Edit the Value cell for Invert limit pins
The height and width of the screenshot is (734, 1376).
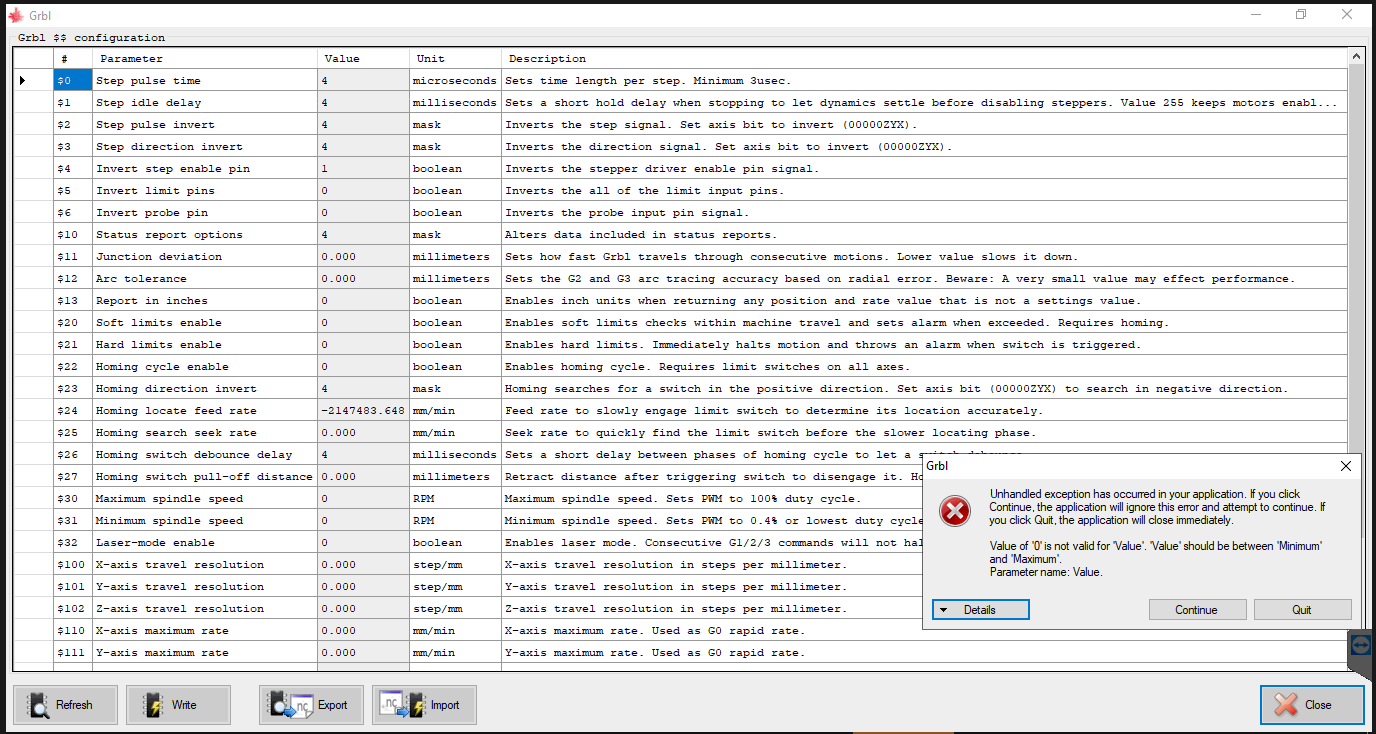coord(364,191)
